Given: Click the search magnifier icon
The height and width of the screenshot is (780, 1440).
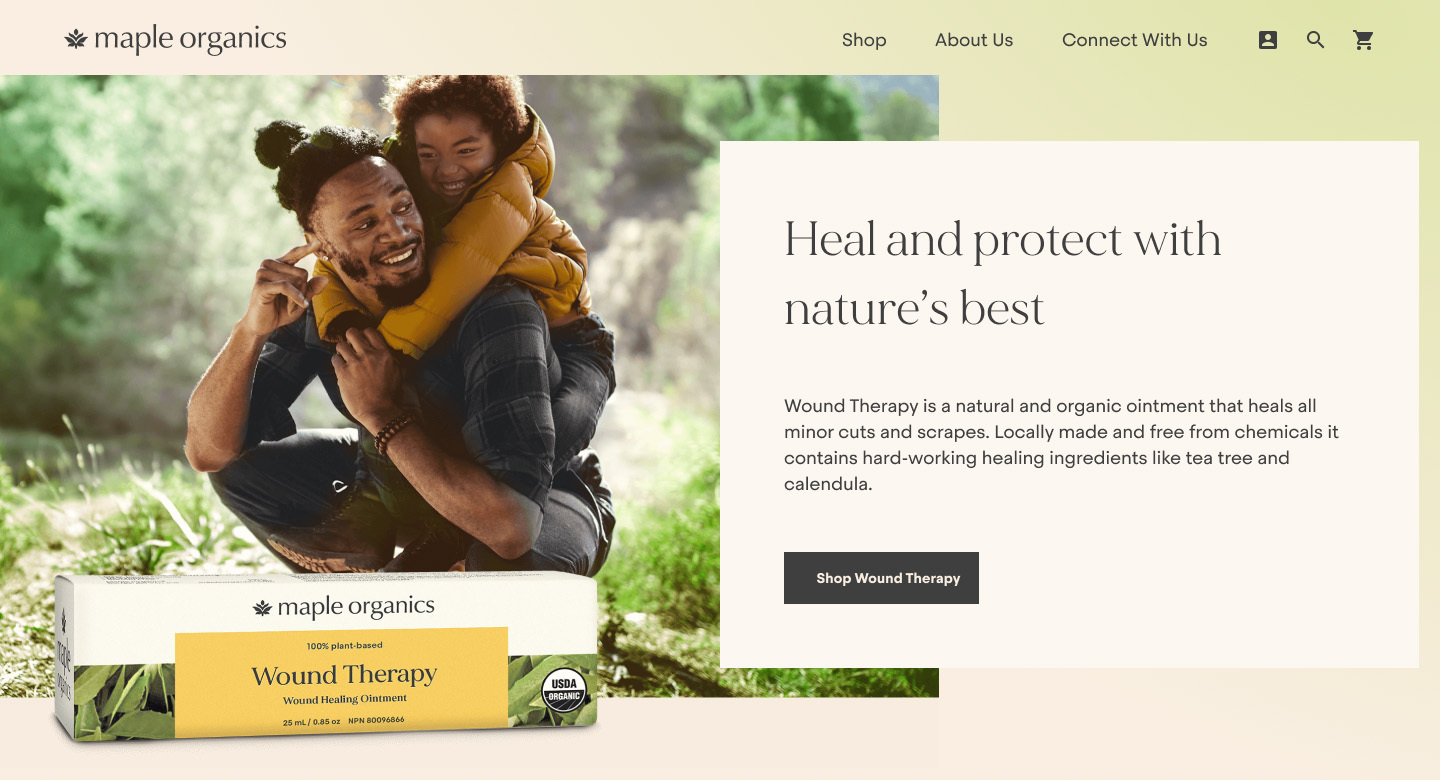Looking at the screenshot, I should 1316,40.
